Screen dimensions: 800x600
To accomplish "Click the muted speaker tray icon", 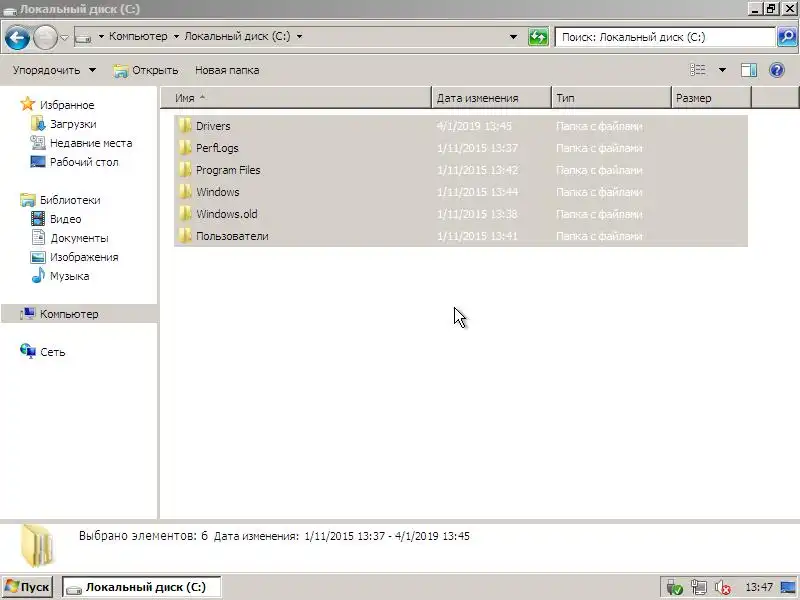I will tap(722, 588).
